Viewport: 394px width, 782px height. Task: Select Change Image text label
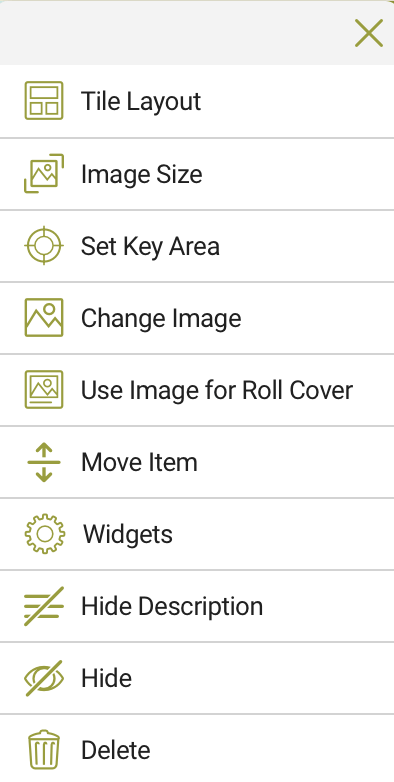point(161,318)
